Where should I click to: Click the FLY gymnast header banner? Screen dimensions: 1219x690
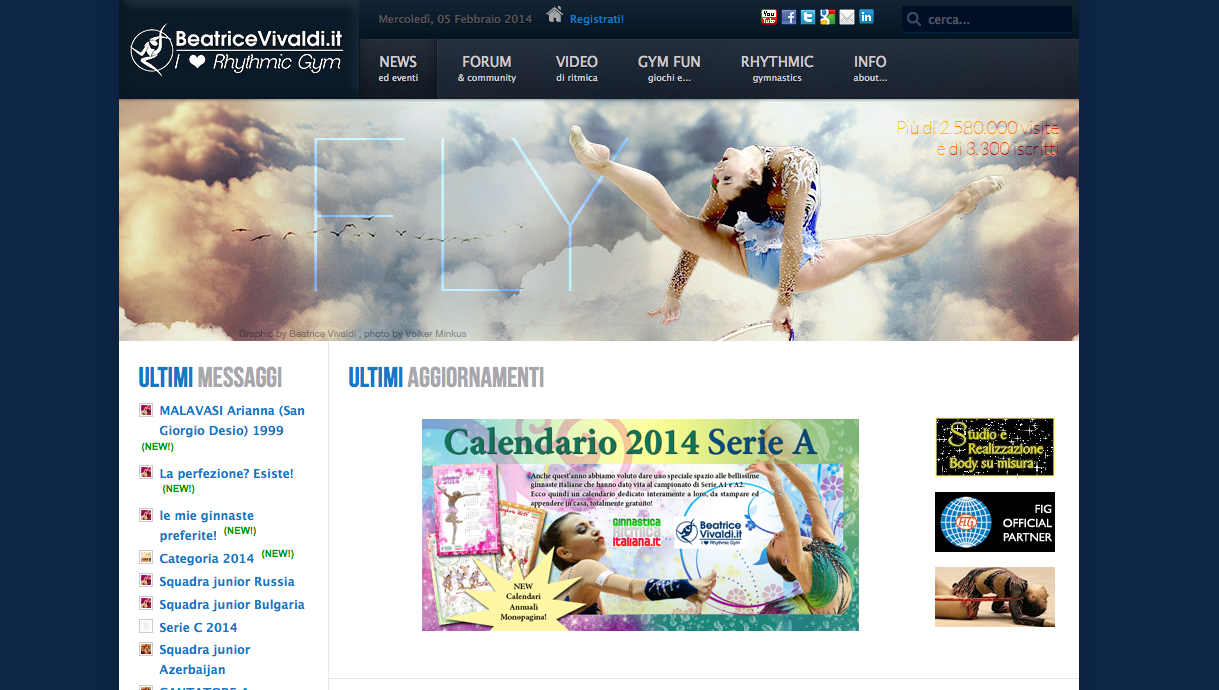(599, 220)
